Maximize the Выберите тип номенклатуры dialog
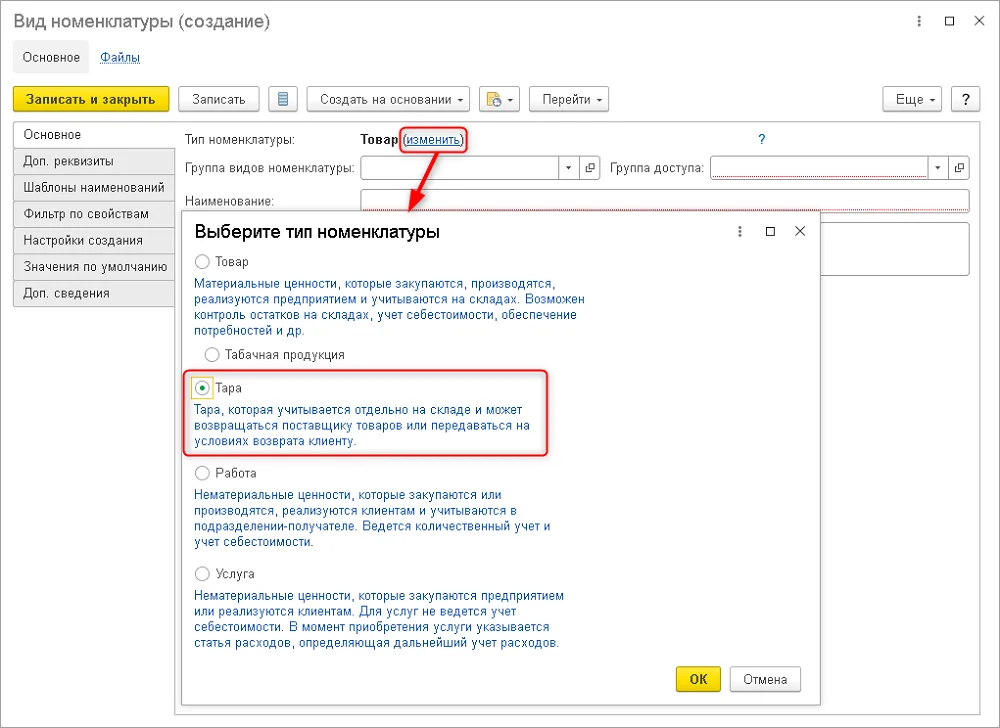The image size is (1000, 728). coord(770,231)
